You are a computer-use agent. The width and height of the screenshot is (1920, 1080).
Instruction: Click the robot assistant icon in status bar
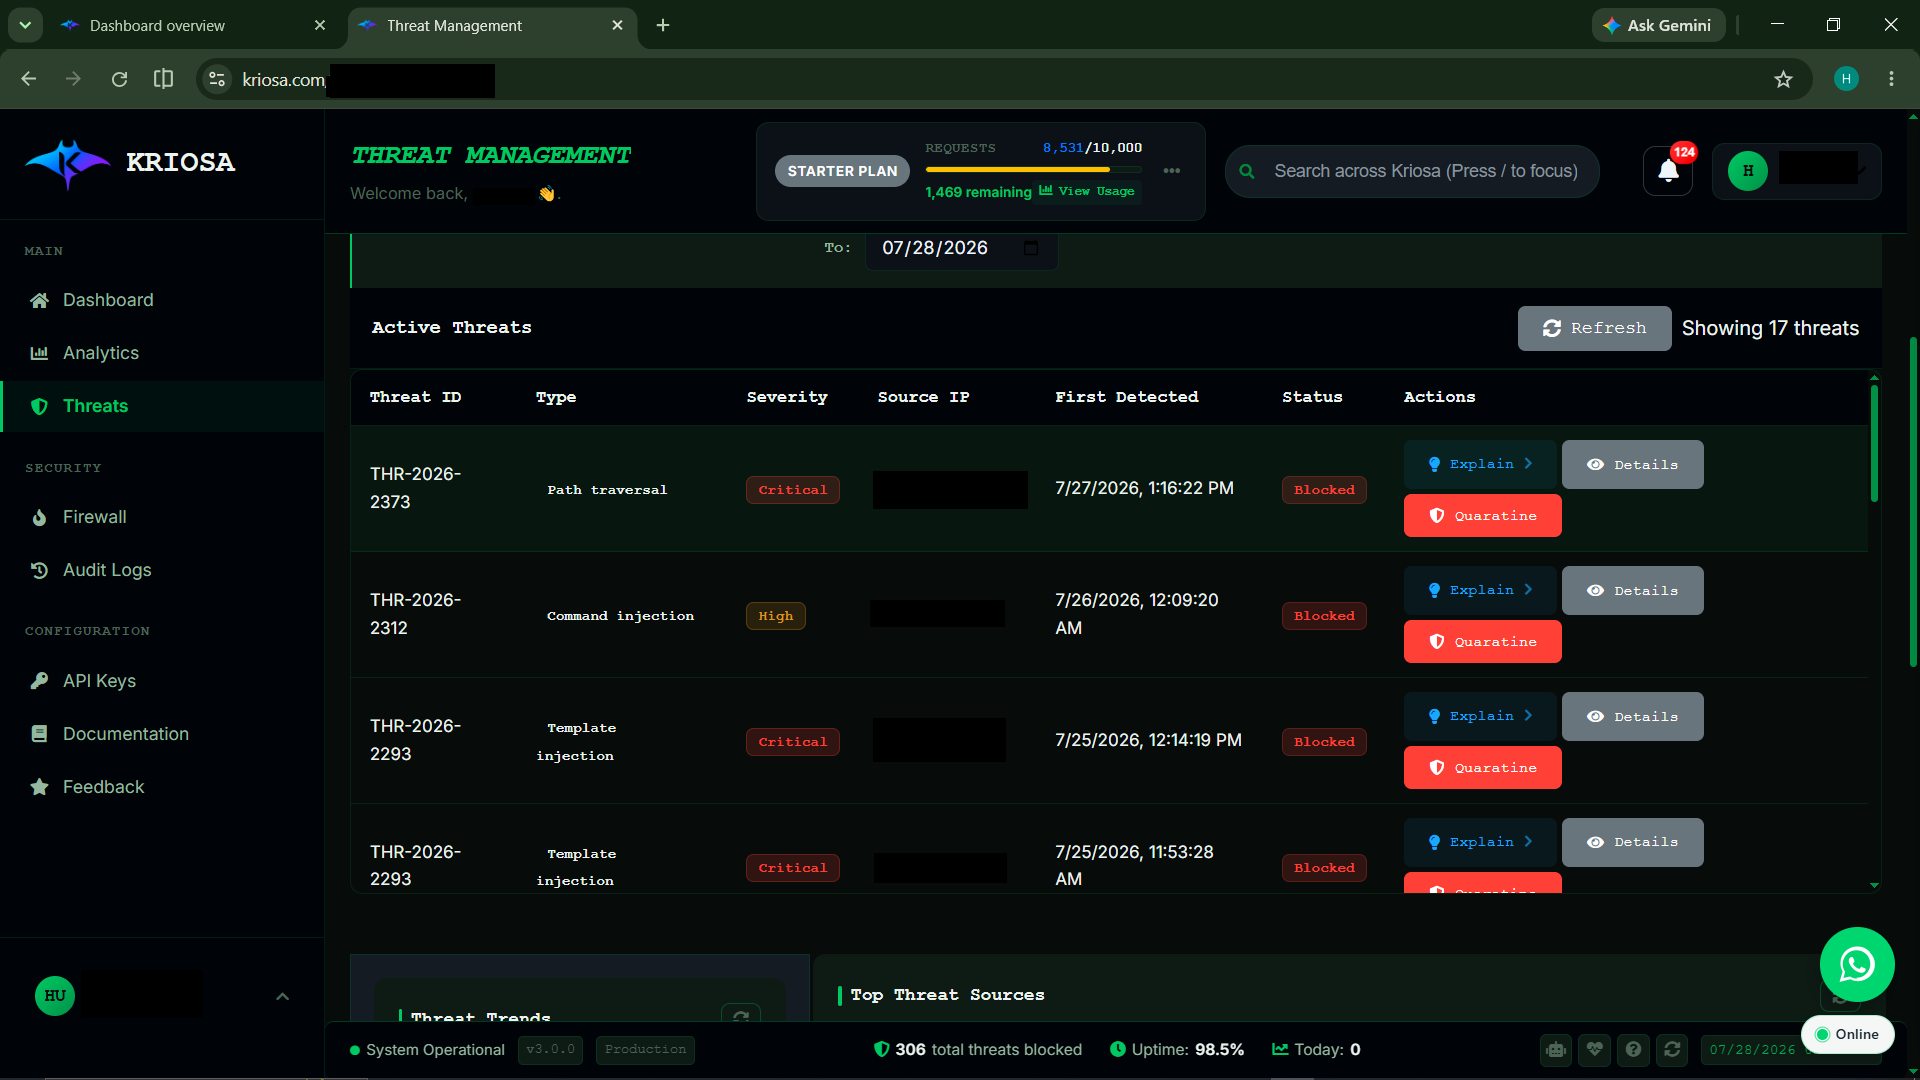click(x=1556, y=1049)
